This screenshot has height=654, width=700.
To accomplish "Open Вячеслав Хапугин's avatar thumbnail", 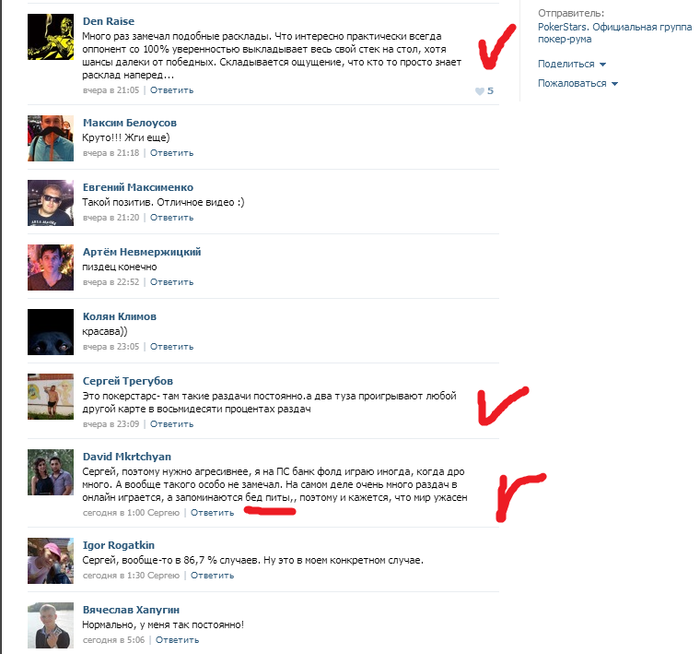I will (50, 625).
